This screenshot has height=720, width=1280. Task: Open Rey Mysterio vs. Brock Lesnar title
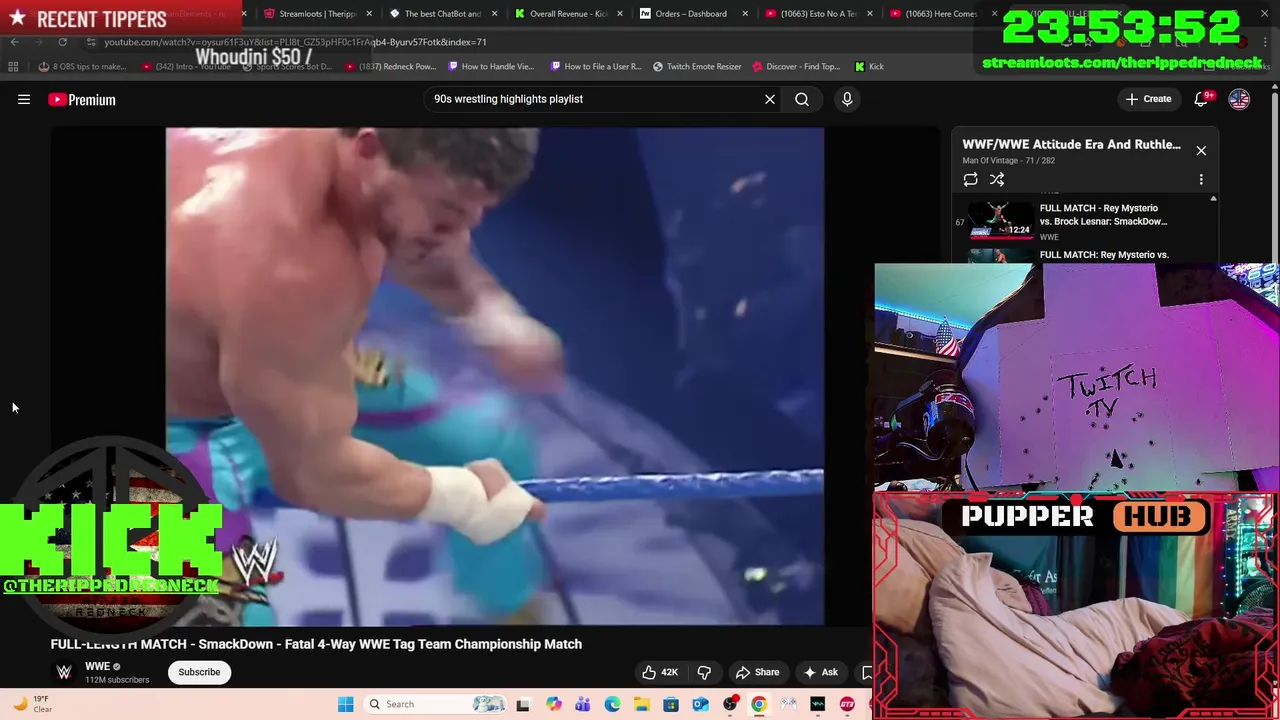[1103, 215]
